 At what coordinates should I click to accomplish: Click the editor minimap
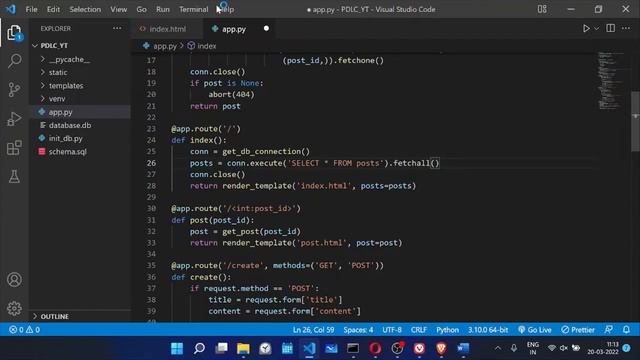(x=610, y=80)
